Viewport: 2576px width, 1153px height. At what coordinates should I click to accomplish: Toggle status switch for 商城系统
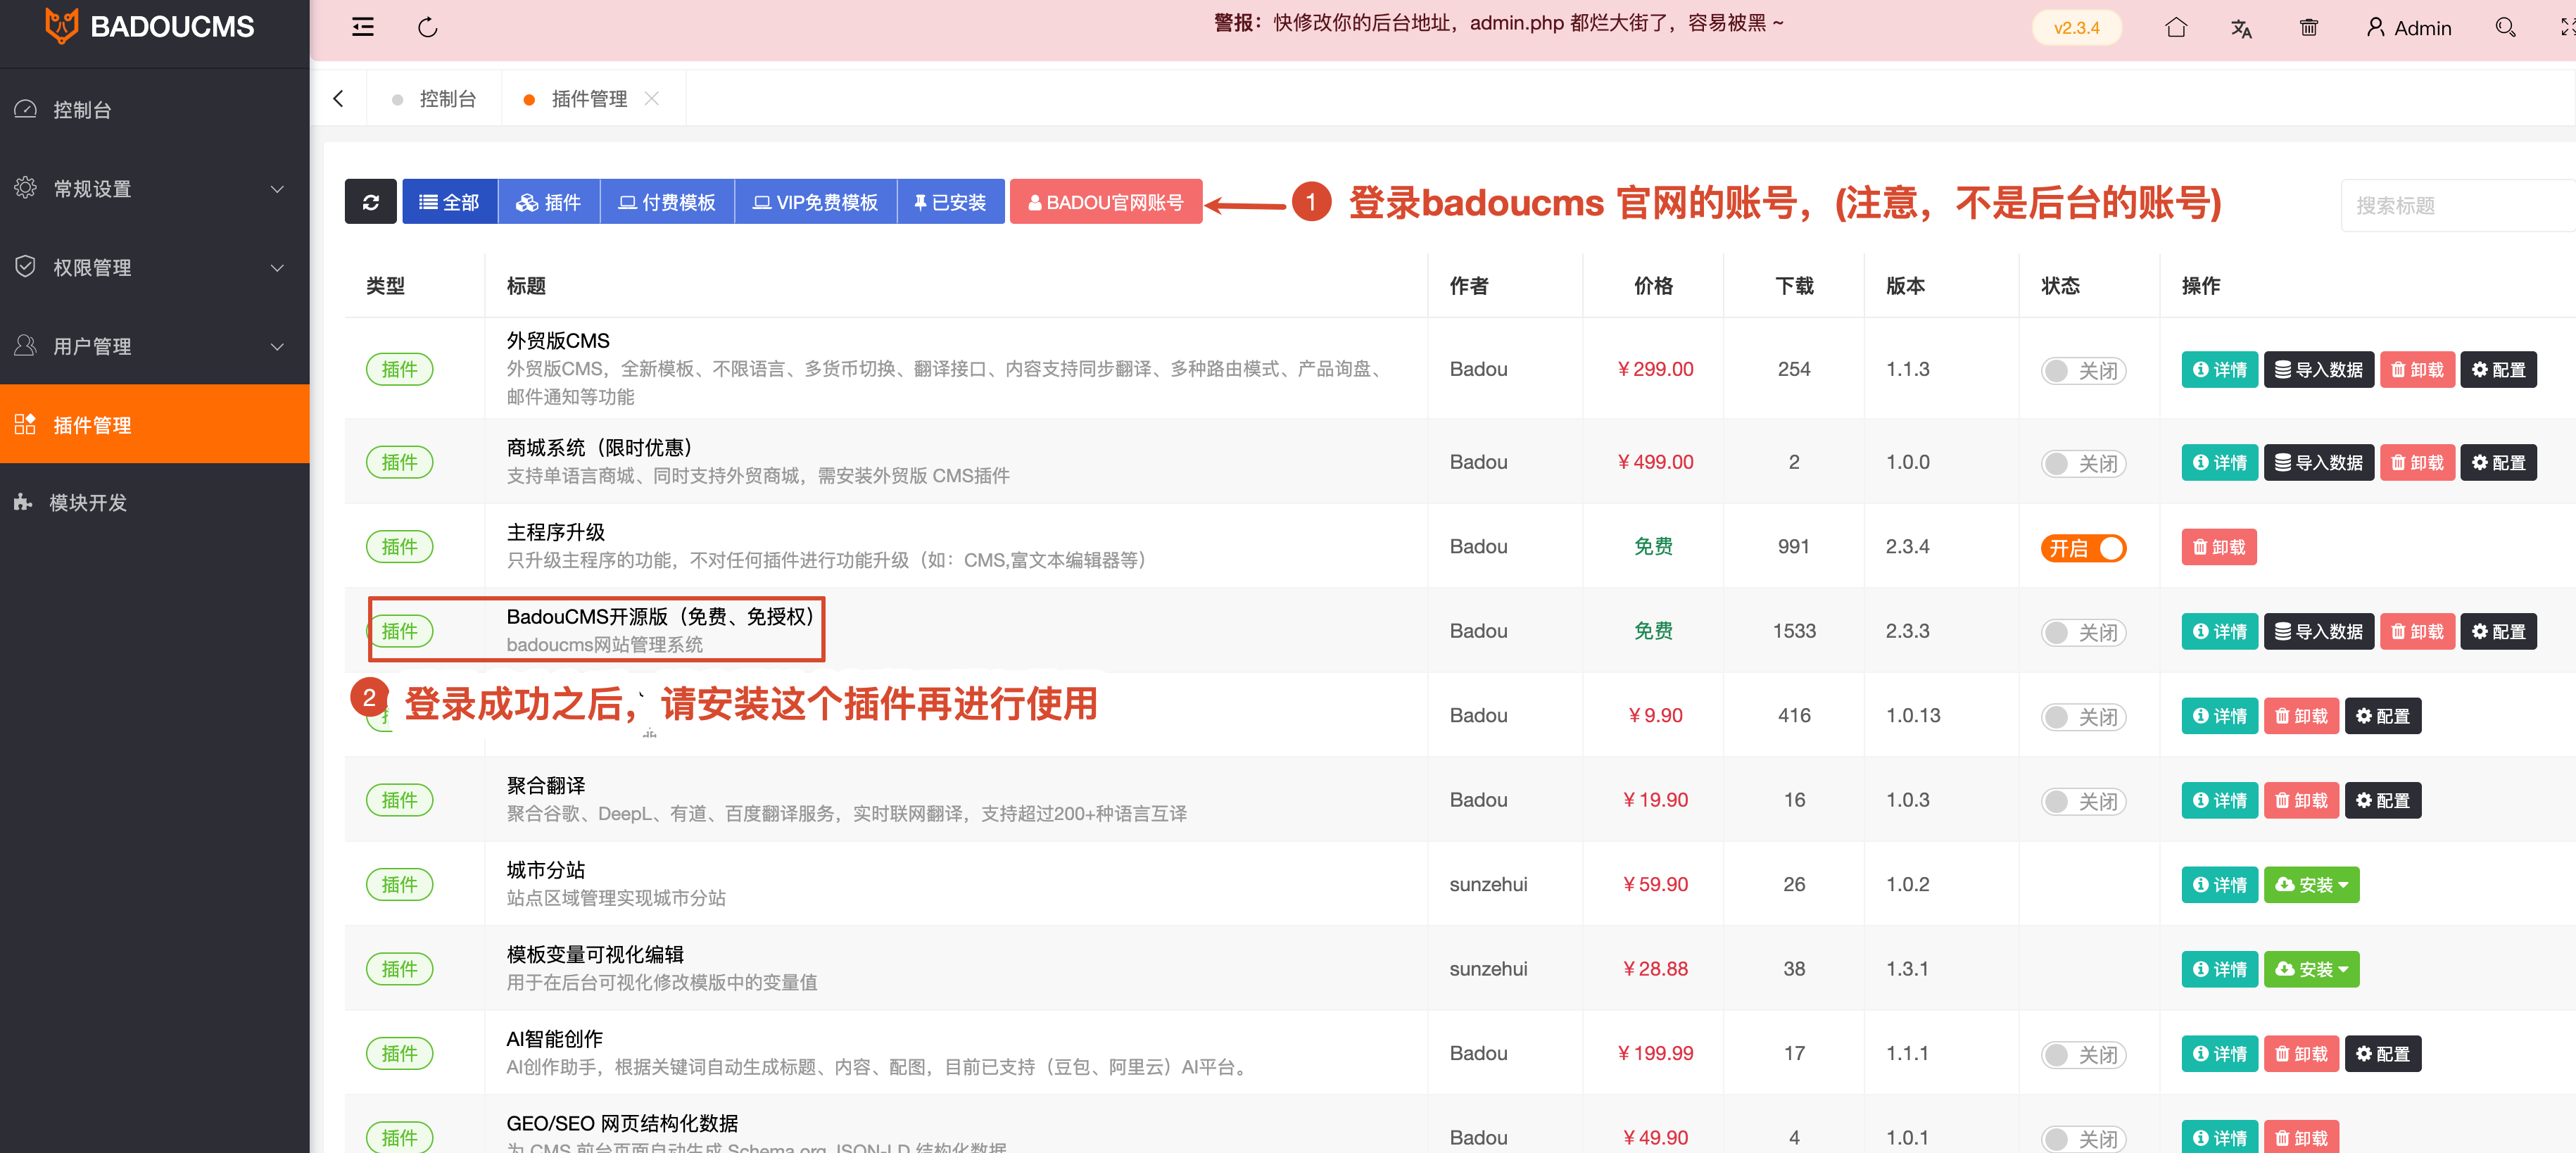coord(2083,464)
